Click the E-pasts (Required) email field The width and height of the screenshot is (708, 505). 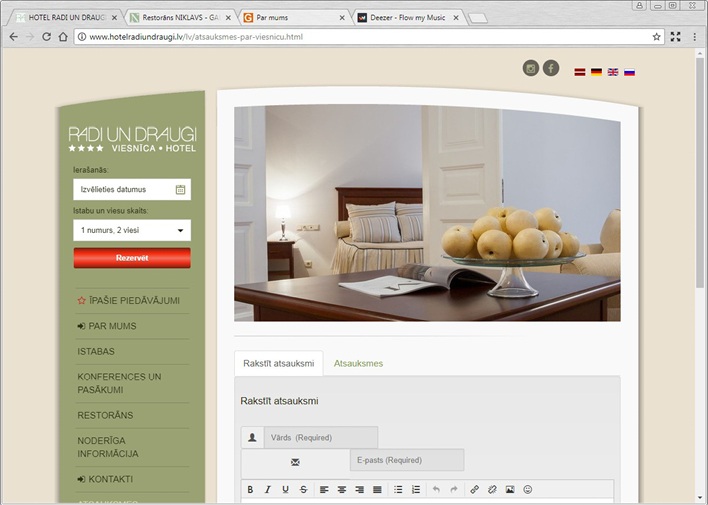(407, 460)
